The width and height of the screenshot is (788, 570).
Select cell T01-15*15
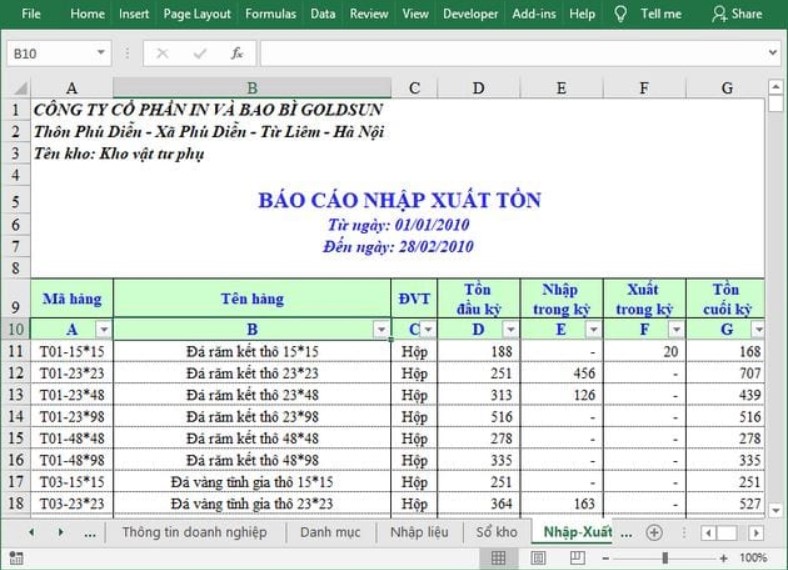(x=72, y=351)
